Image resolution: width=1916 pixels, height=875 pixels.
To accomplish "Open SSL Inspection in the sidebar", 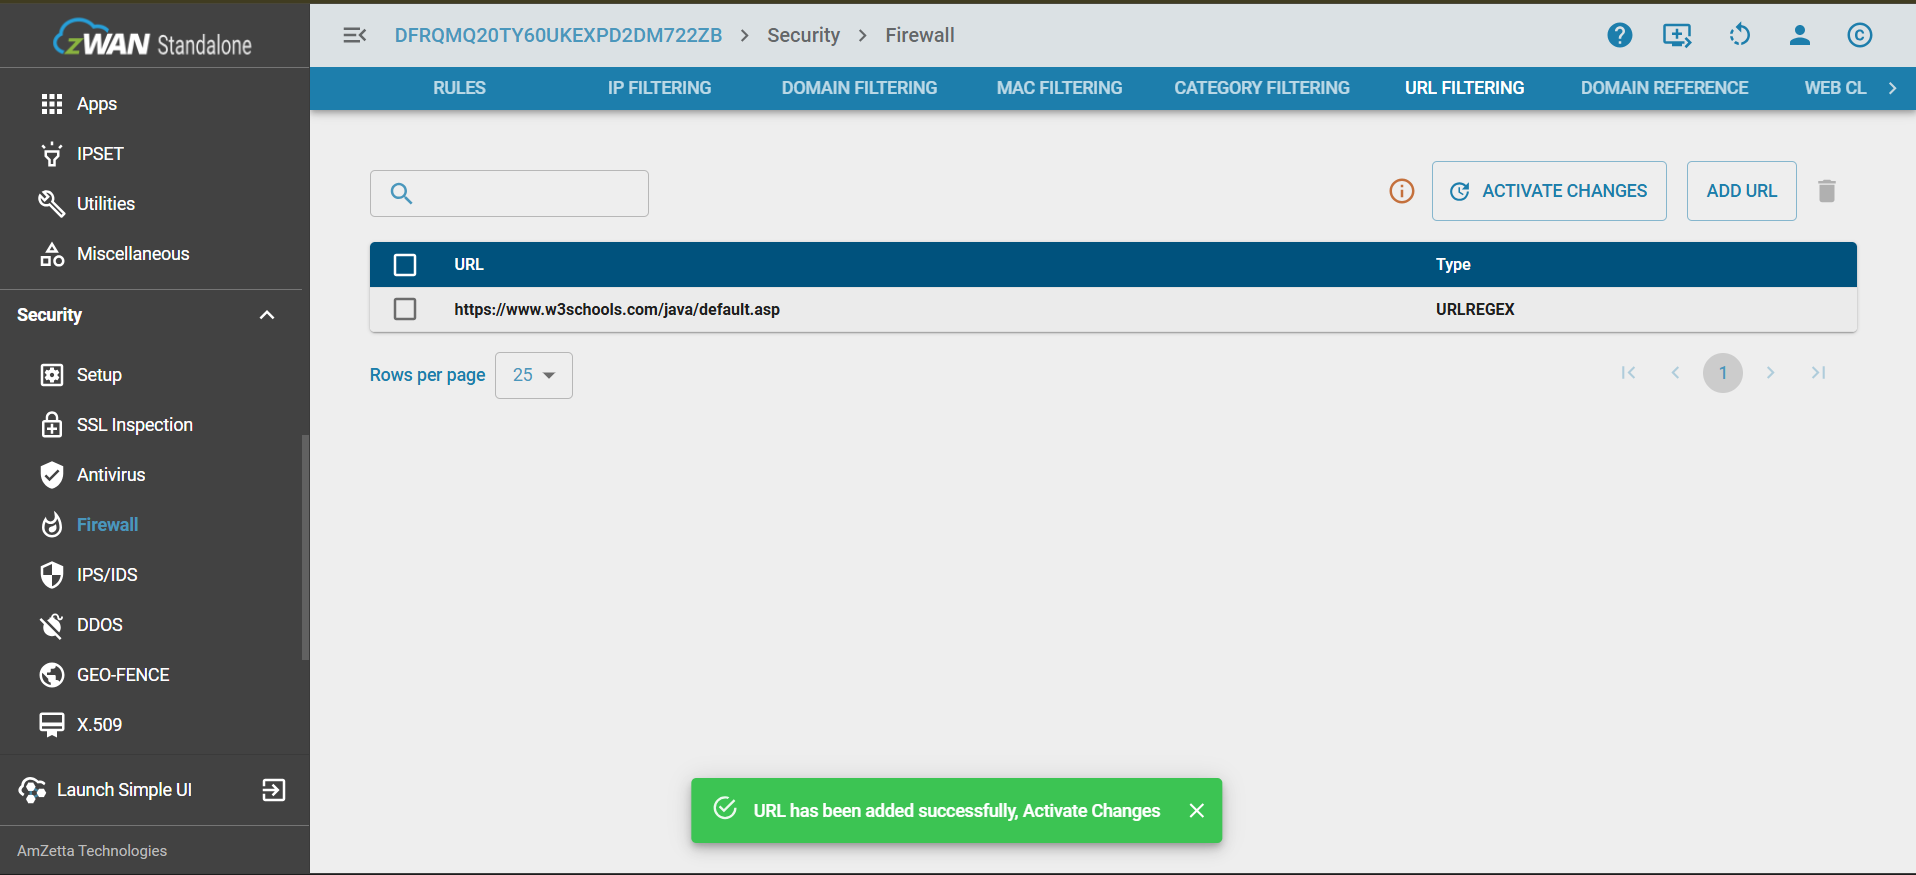I will [134, 425].
